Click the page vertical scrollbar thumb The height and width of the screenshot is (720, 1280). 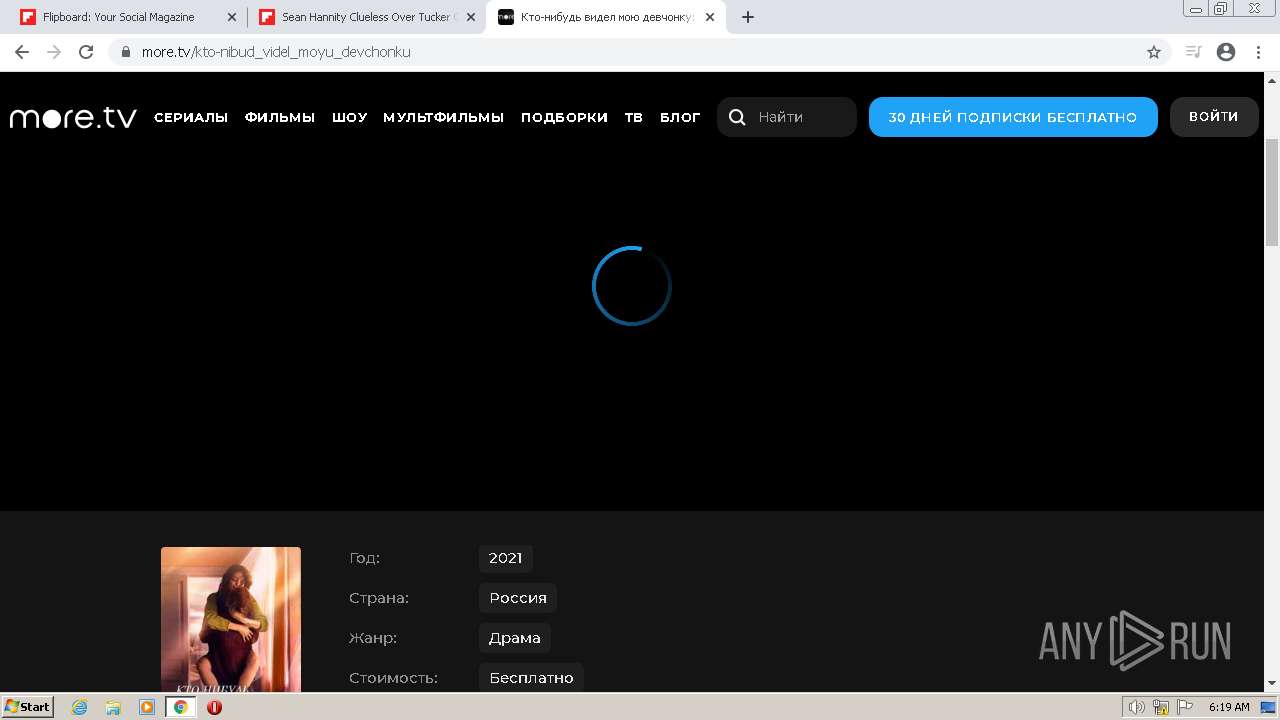coord(1272,193)
